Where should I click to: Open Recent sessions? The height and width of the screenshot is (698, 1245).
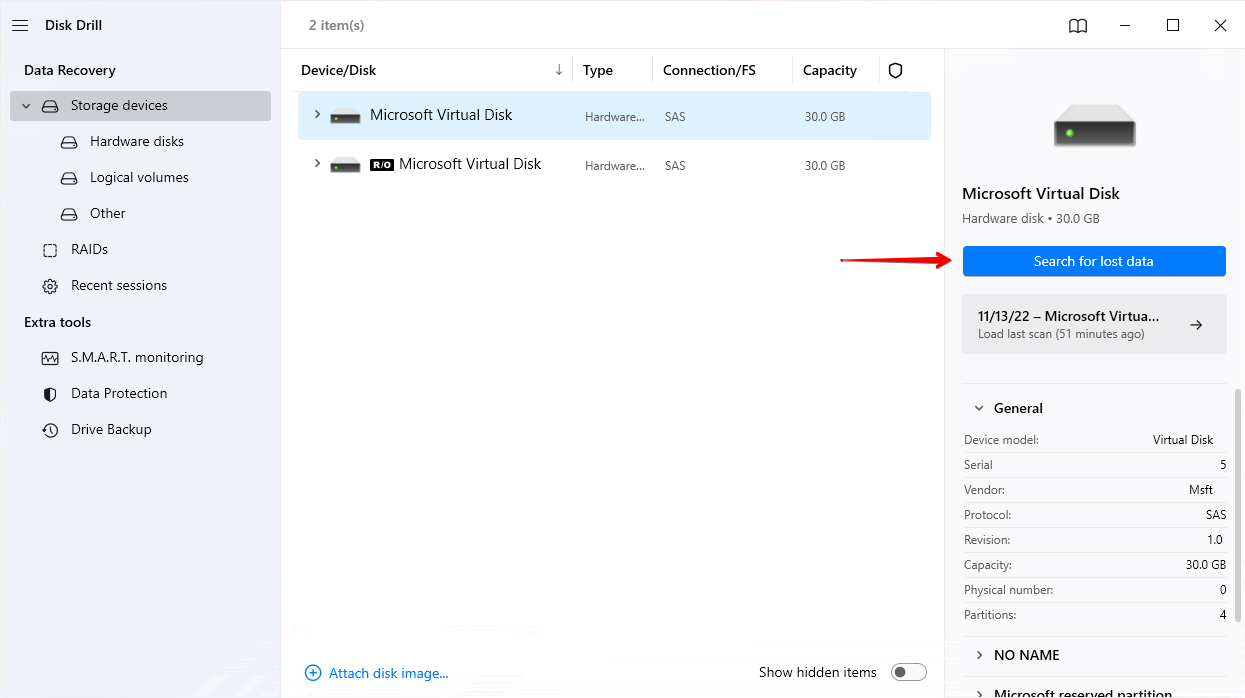(118, 285)
